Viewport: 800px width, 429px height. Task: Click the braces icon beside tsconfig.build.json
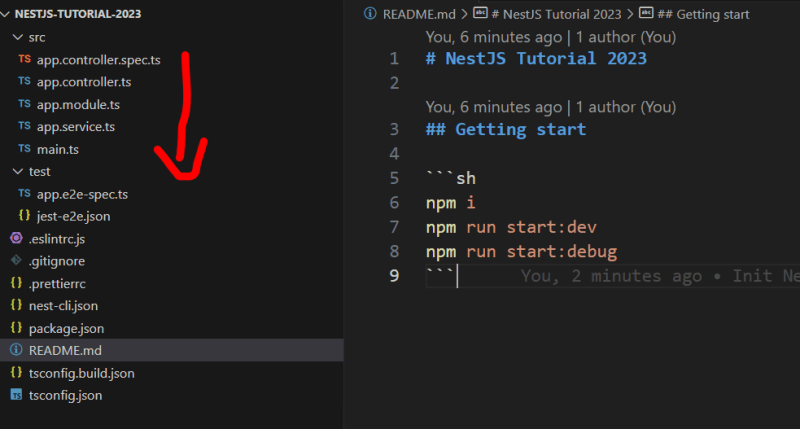(16, 372)
